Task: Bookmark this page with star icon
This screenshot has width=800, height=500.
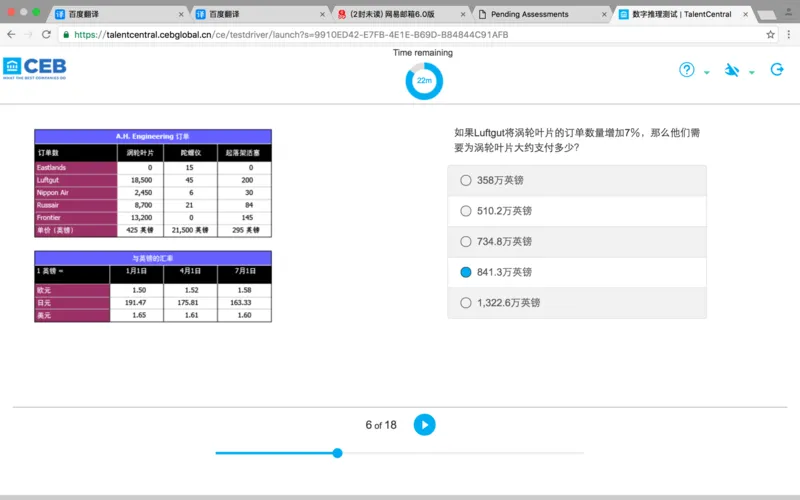Action: 770,35
